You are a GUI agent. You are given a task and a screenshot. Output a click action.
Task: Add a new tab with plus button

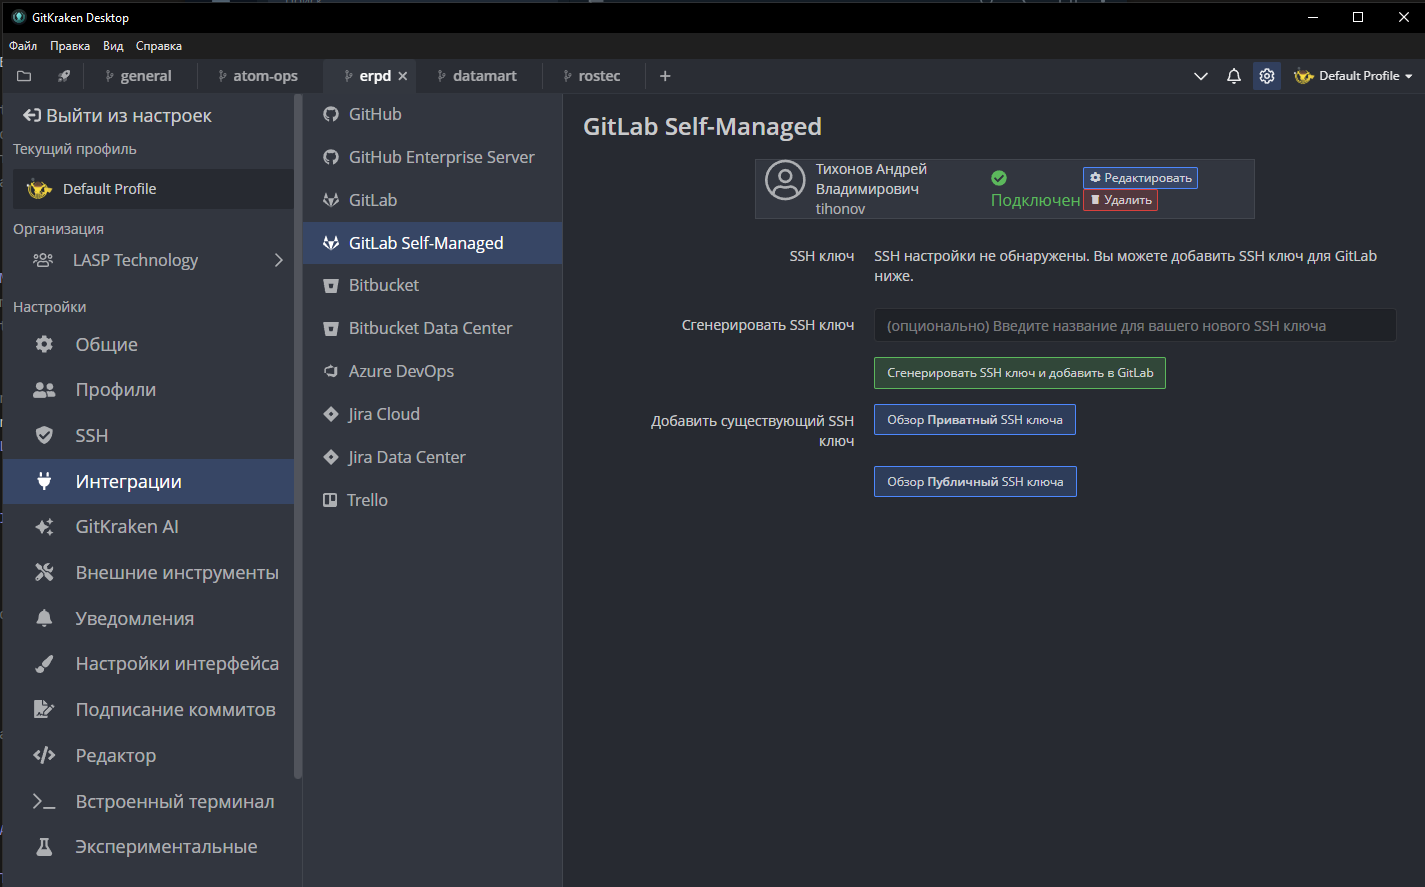coord(665,76)
